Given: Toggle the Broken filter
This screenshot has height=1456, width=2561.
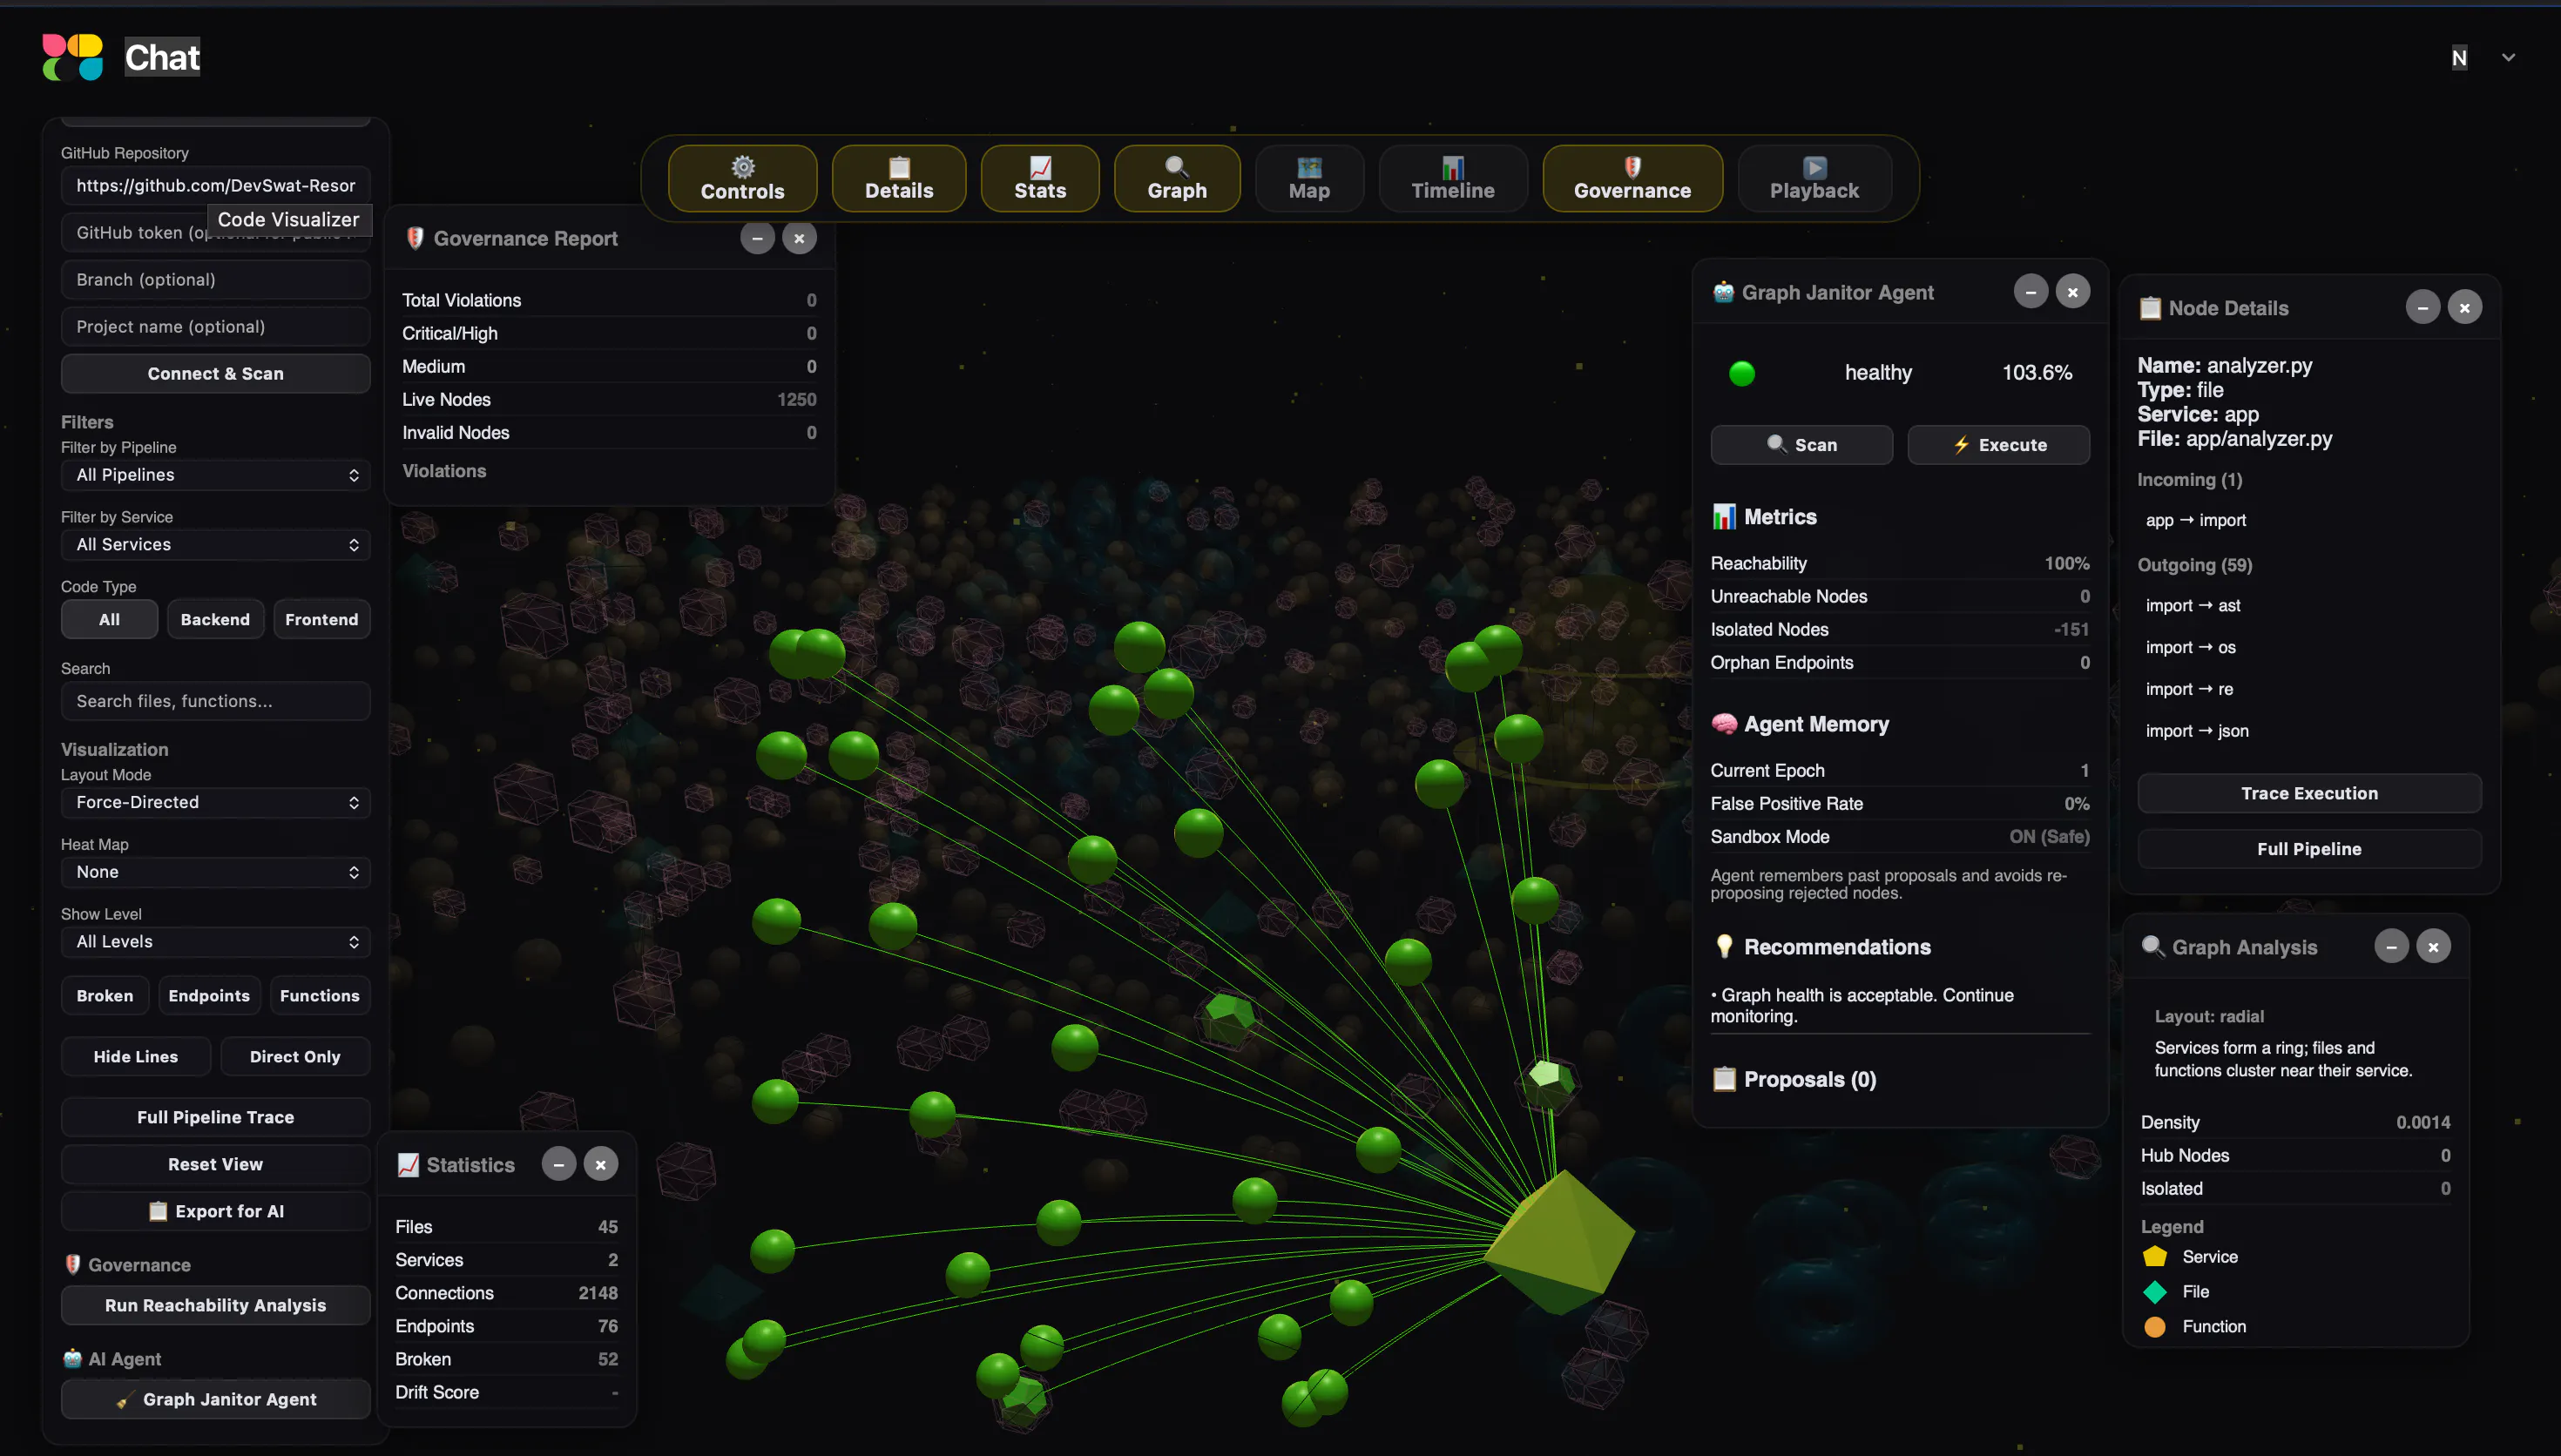Looking at the screenshot, I should point(104,996).
